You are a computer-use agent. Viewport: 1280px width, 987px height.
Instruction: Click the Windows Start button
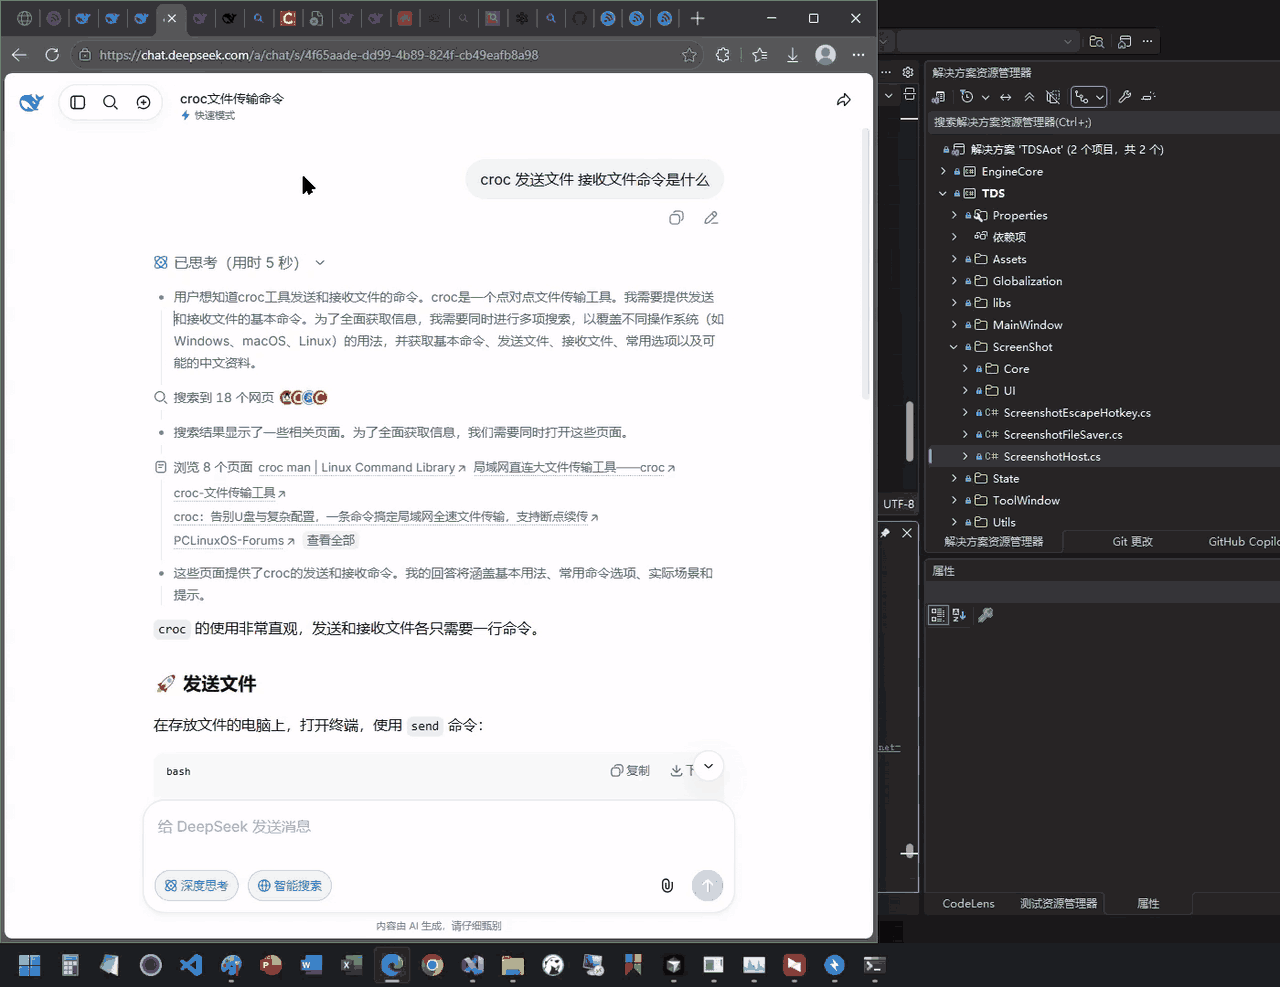tap(30, 965)
